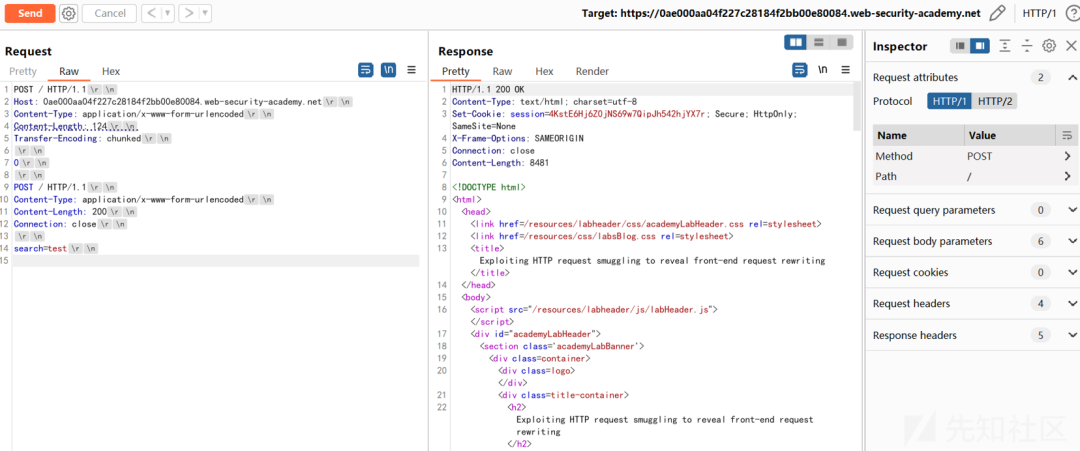This screenshot has width=1080, height=451.
Task: Click the Request attributes count badge '2'
Action: click(1041, 77)
